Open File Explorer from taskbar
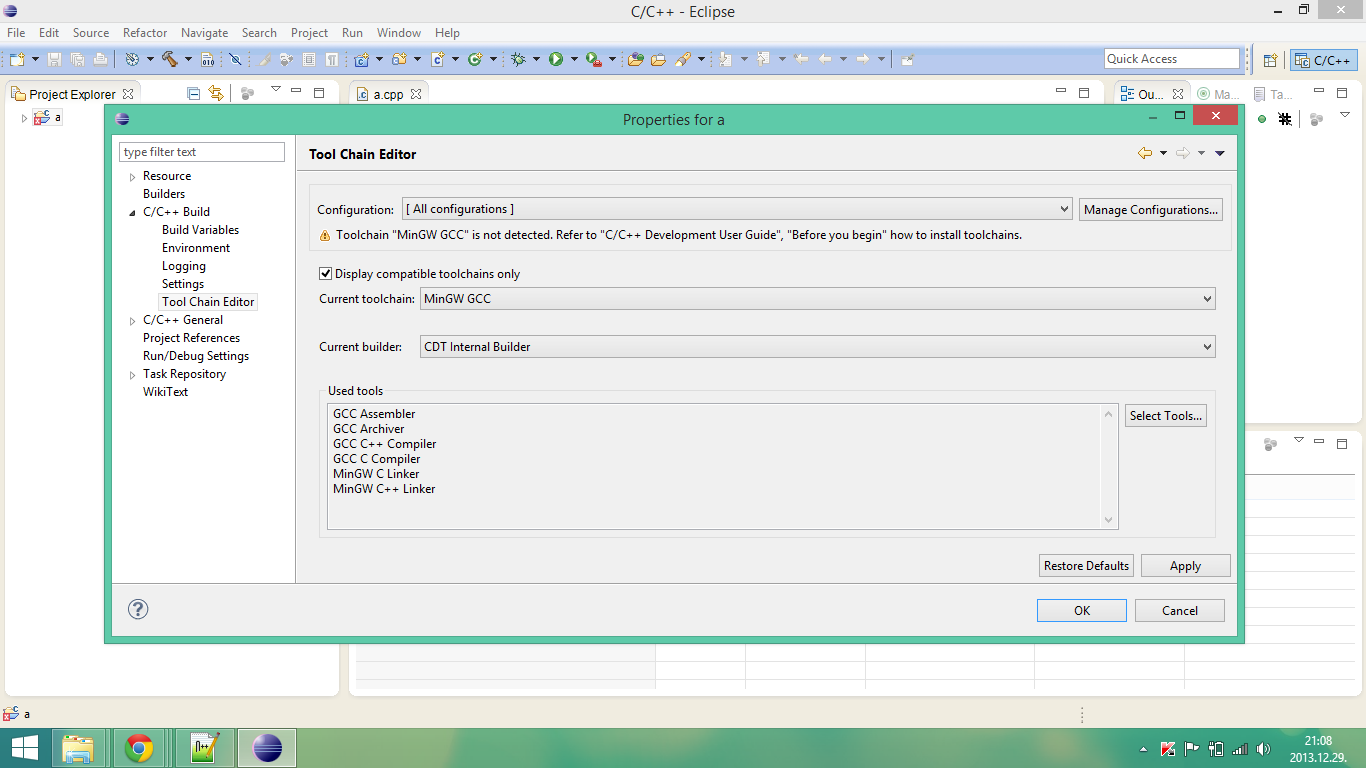 (78, 748)
